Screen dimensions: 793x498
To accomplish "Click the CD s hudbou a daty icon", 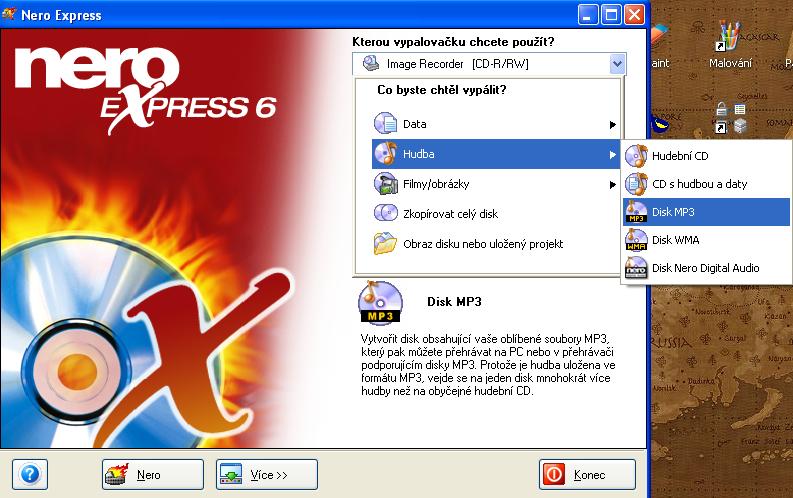I will click(x=636, y=184).
